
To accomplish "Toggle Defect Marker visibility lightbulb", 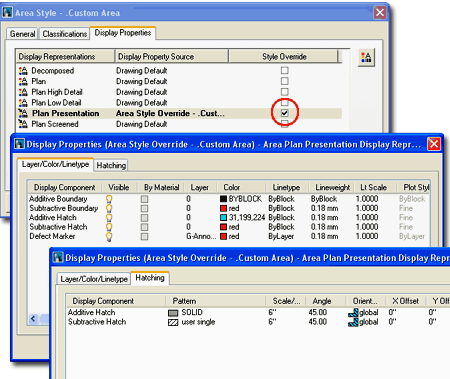I will [x=109, y=236].
